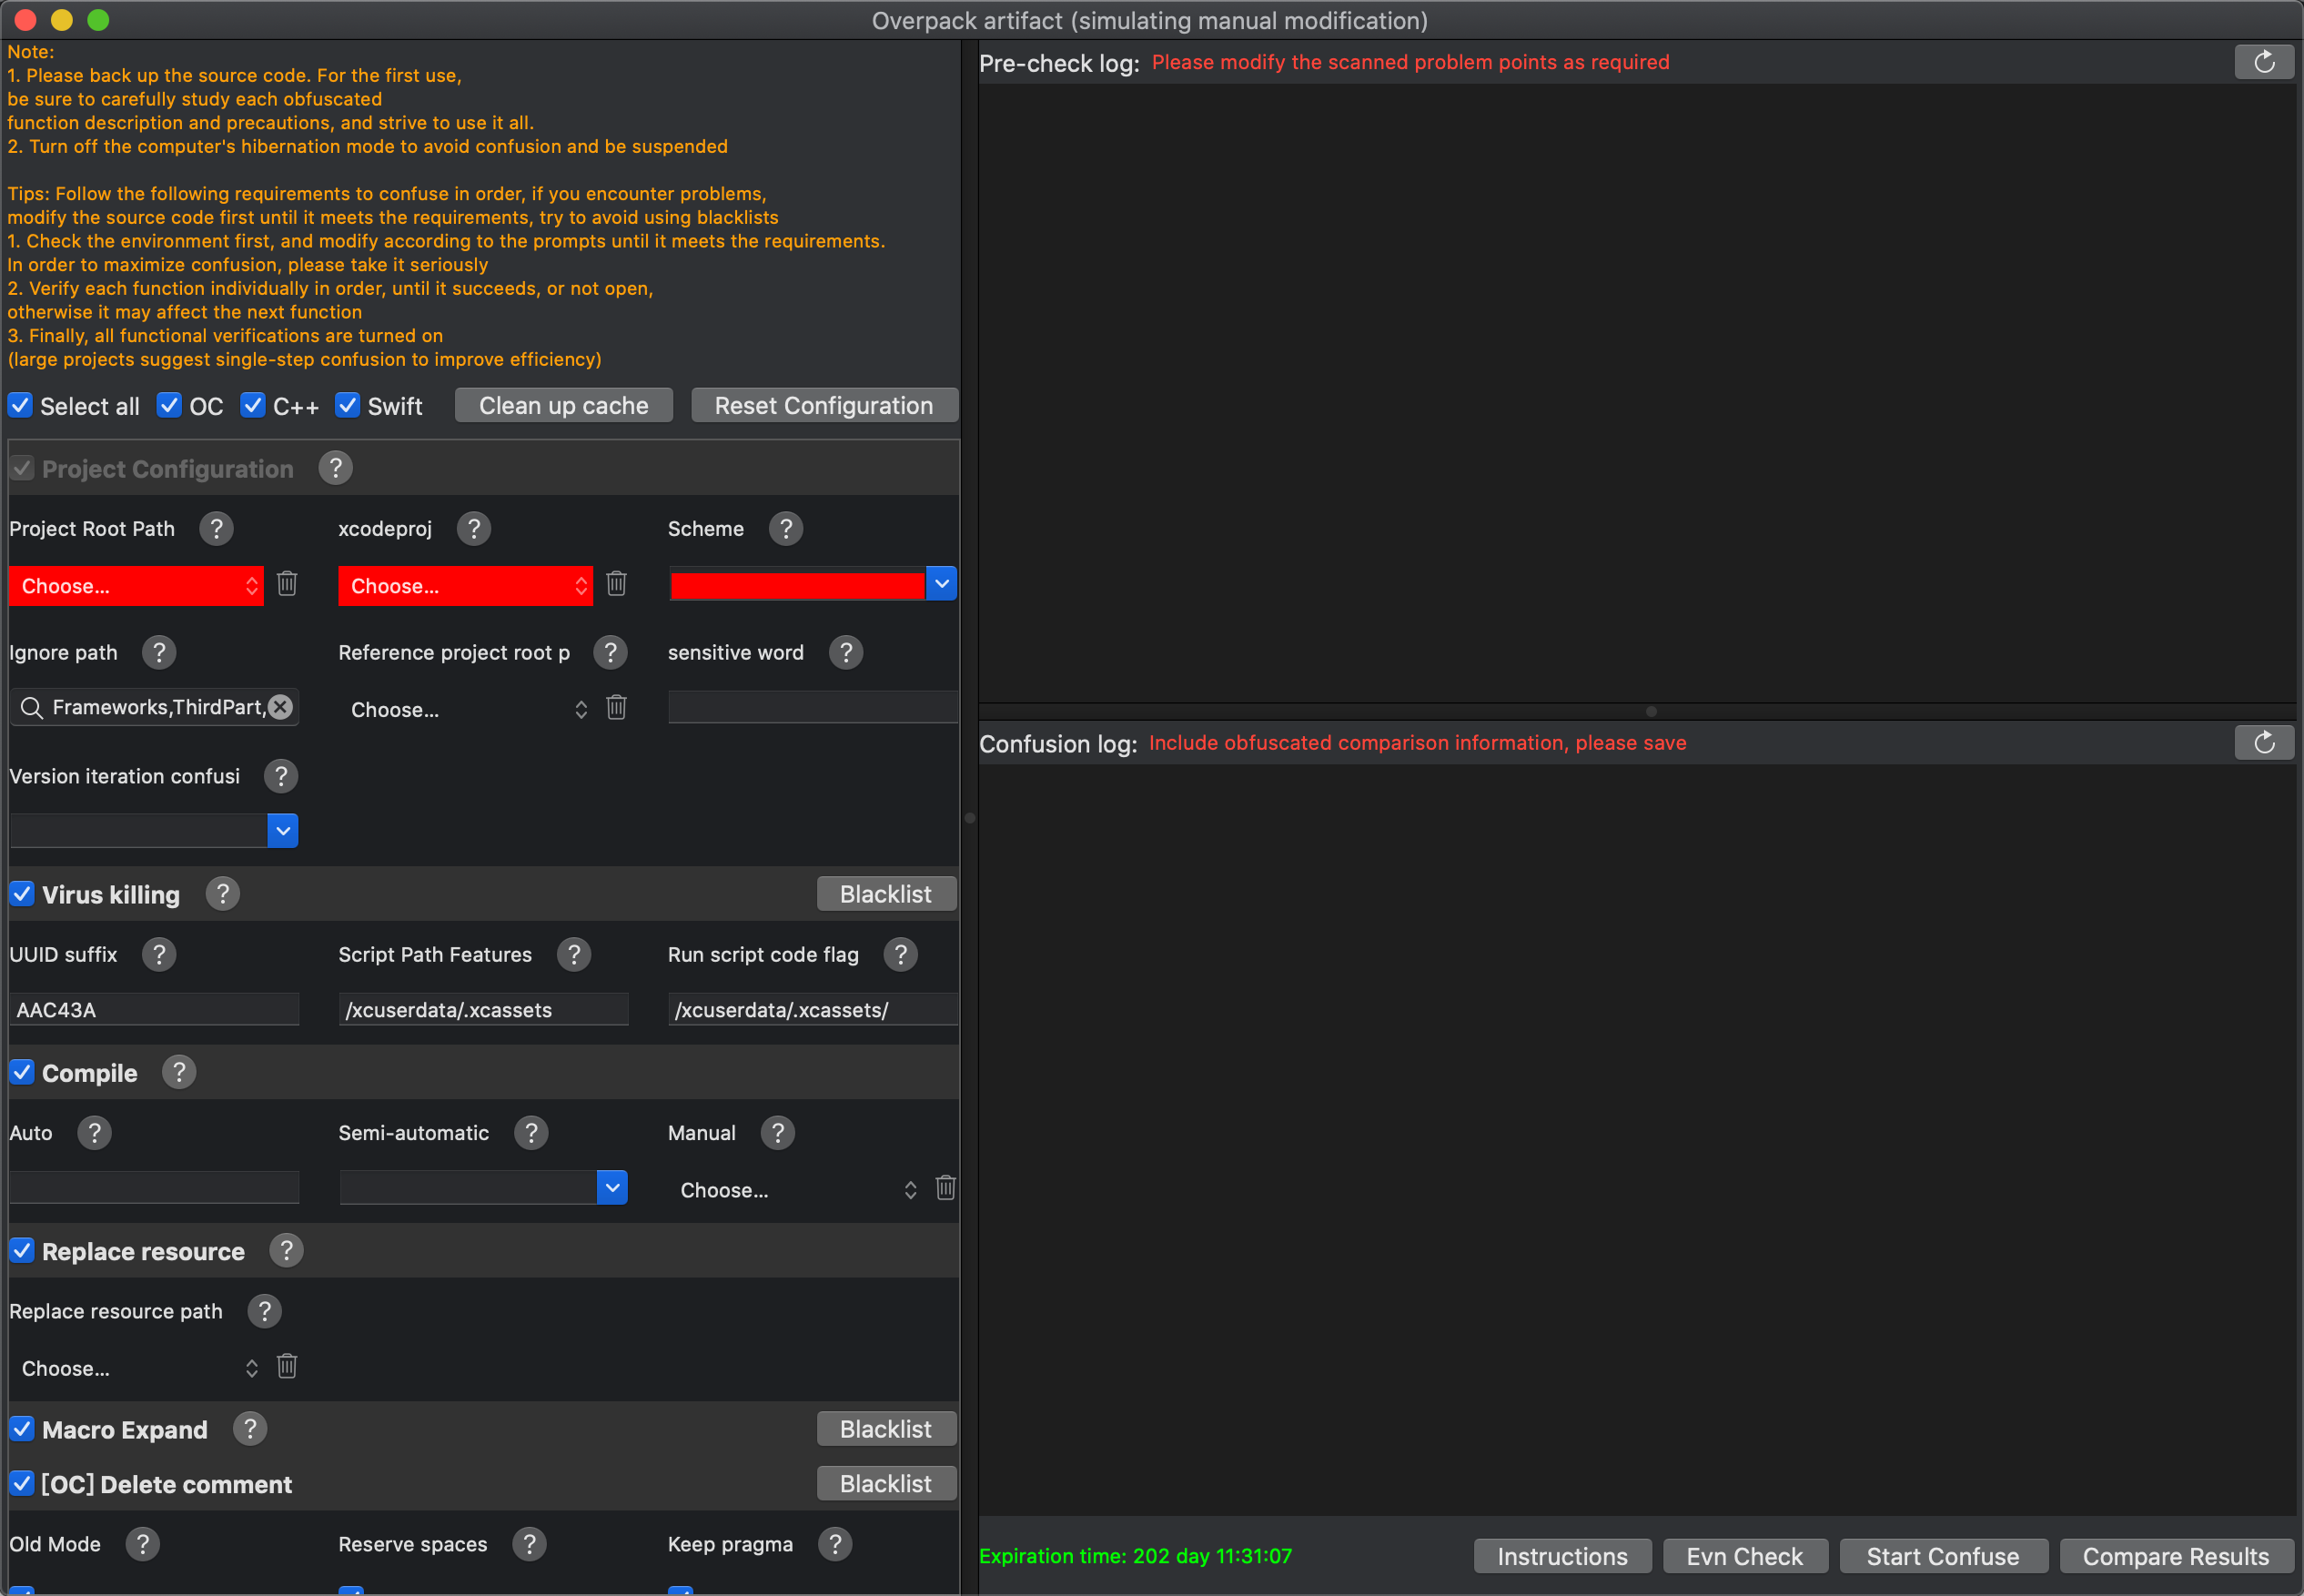The image size is (2304, 1596).
Task: Click trash icon next to Project Root Path
Action: tap(287, 584)
